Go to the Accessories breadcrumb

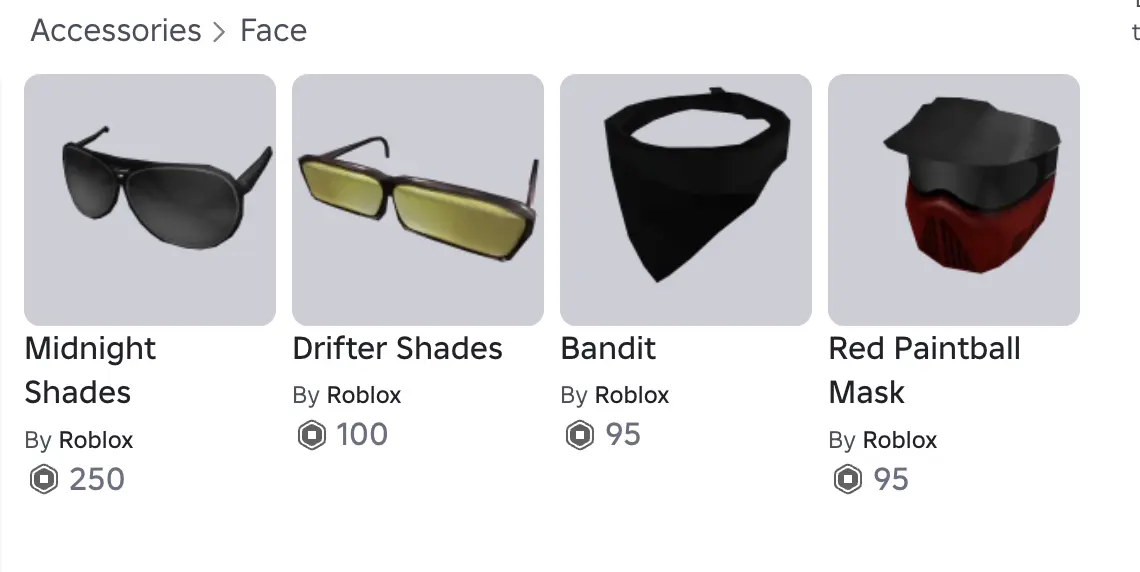pyautogui.click(x=116, y=31)
